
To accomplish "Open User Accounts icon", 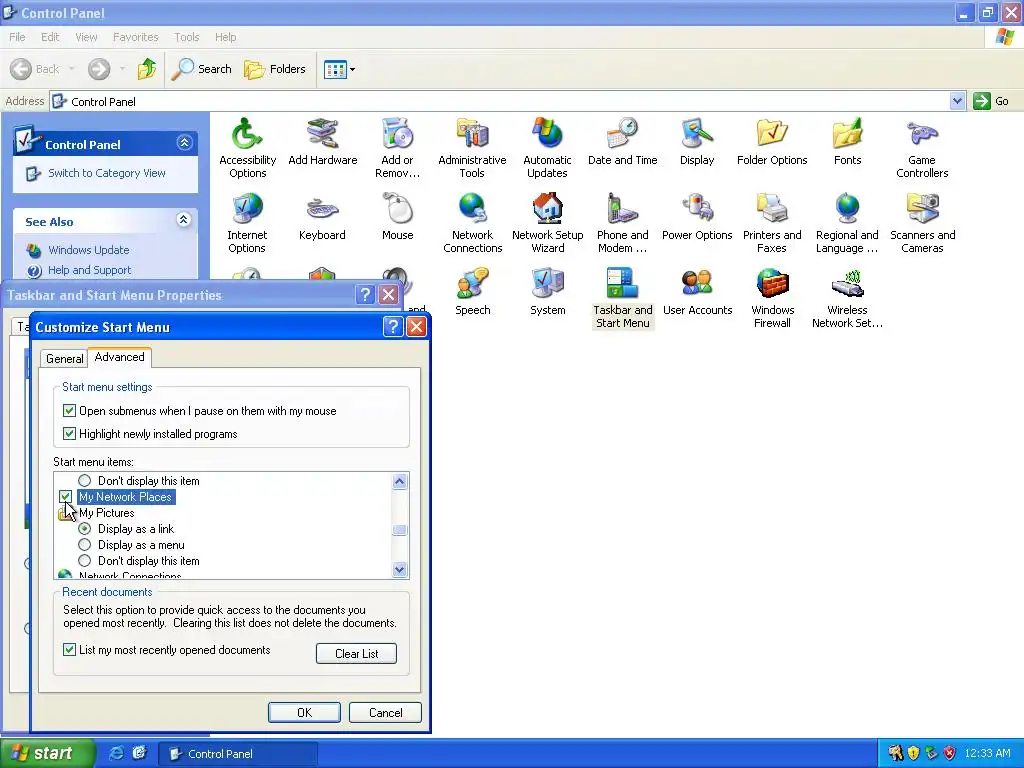I will click(697, 292).
